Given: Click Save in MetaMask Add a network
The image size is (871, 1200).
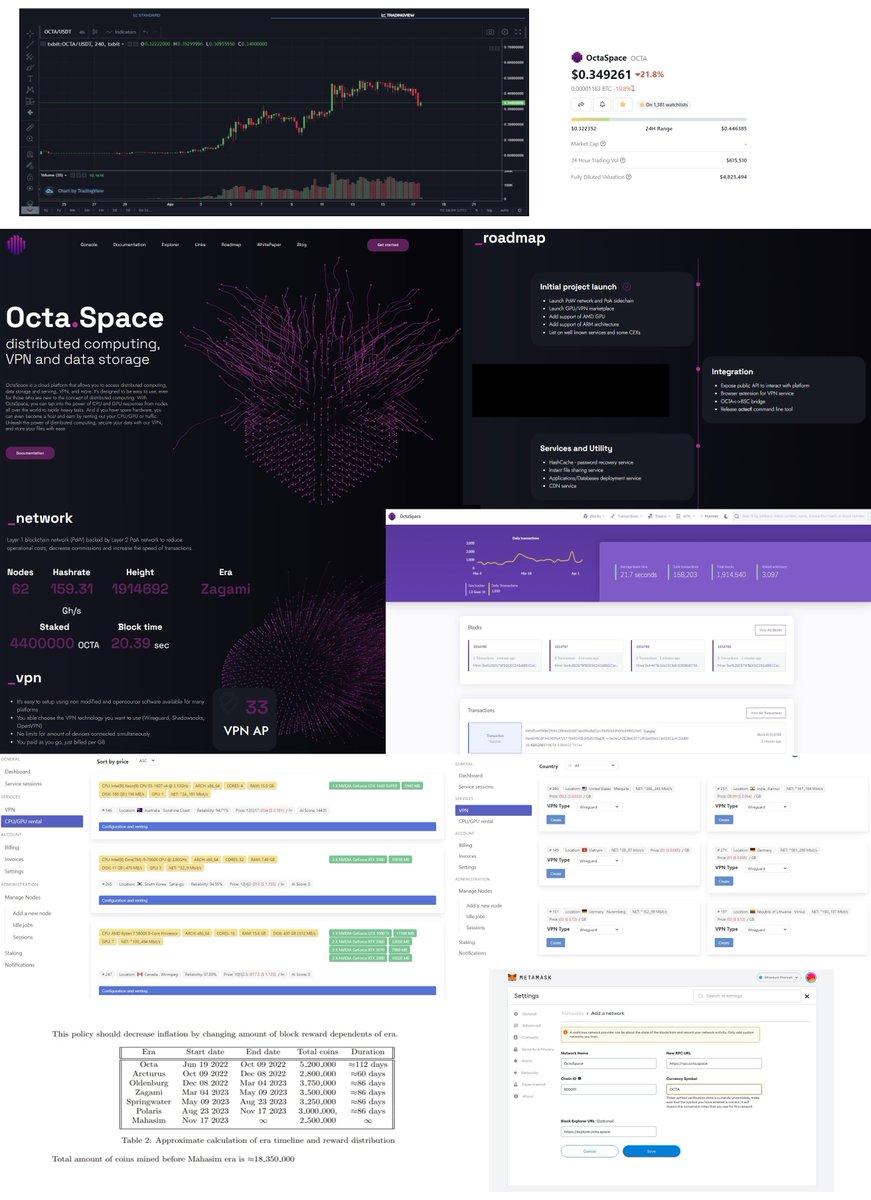Looking at the screenshot, I should click(x=651, y=1151).
